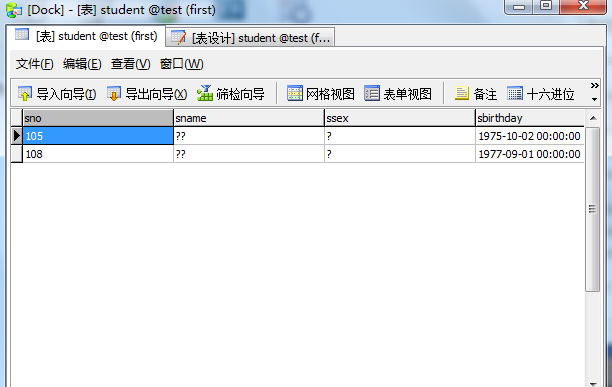Select the cell with sno 105
The image size is (612, 387).
point(98,136)
